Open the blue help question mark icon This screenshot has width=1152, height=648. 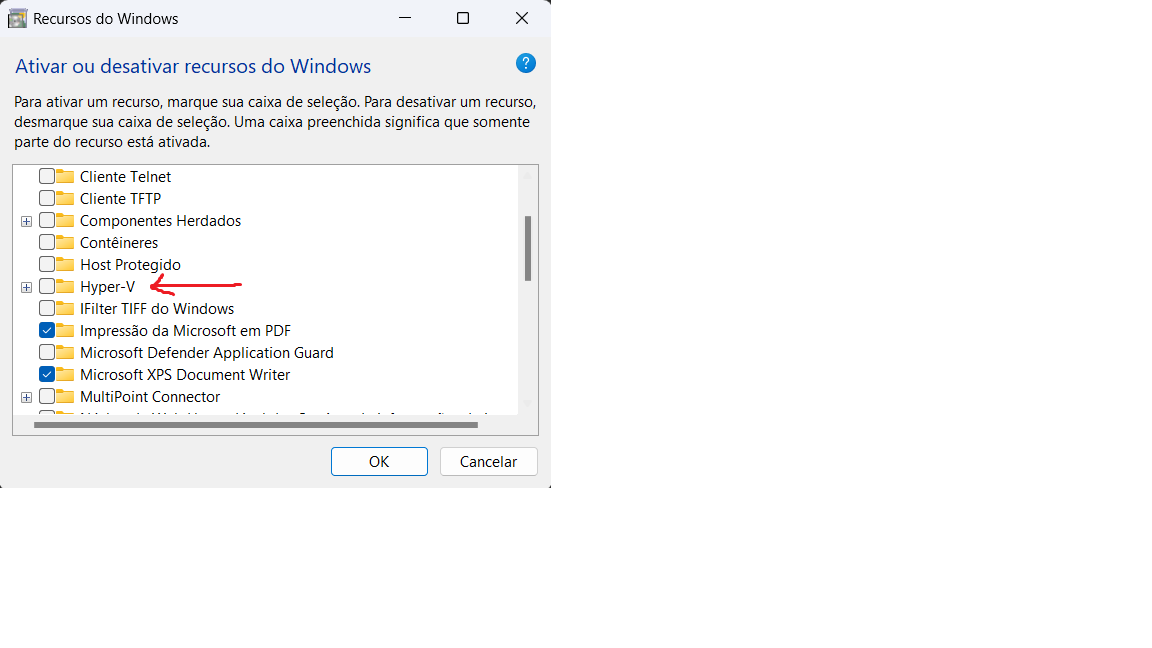pyautogui.click(x=525, y=63)
